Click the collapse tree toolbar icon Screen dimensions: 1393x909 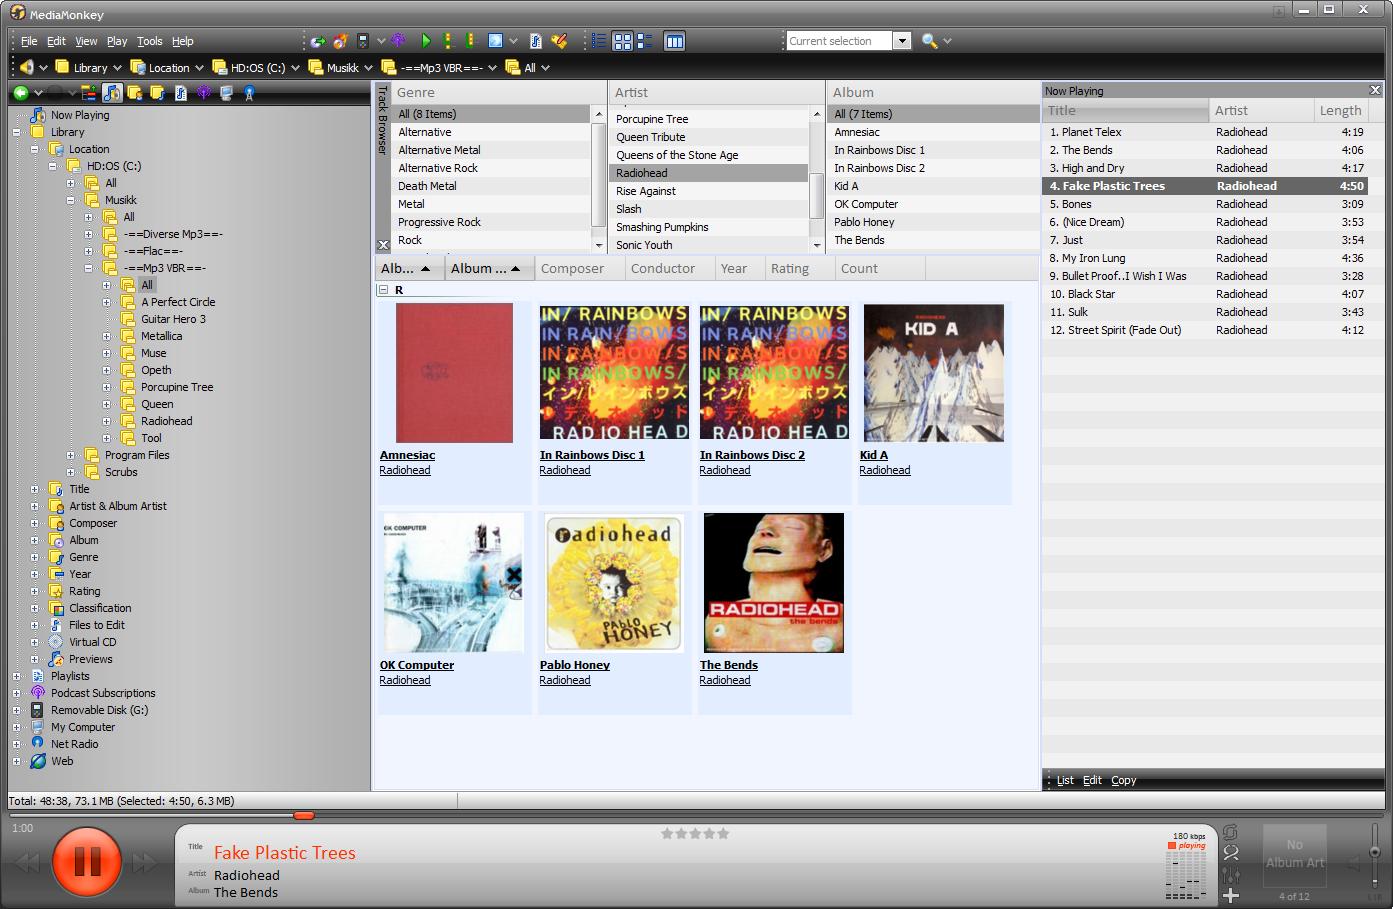89,93
